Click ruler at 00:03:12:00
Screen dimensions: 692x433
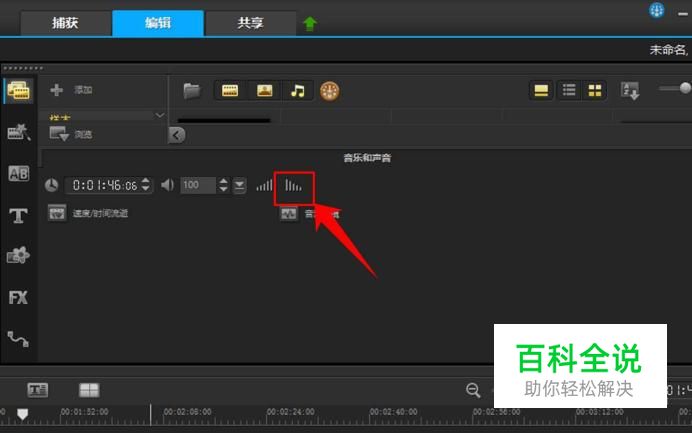[x=600, y=412]
